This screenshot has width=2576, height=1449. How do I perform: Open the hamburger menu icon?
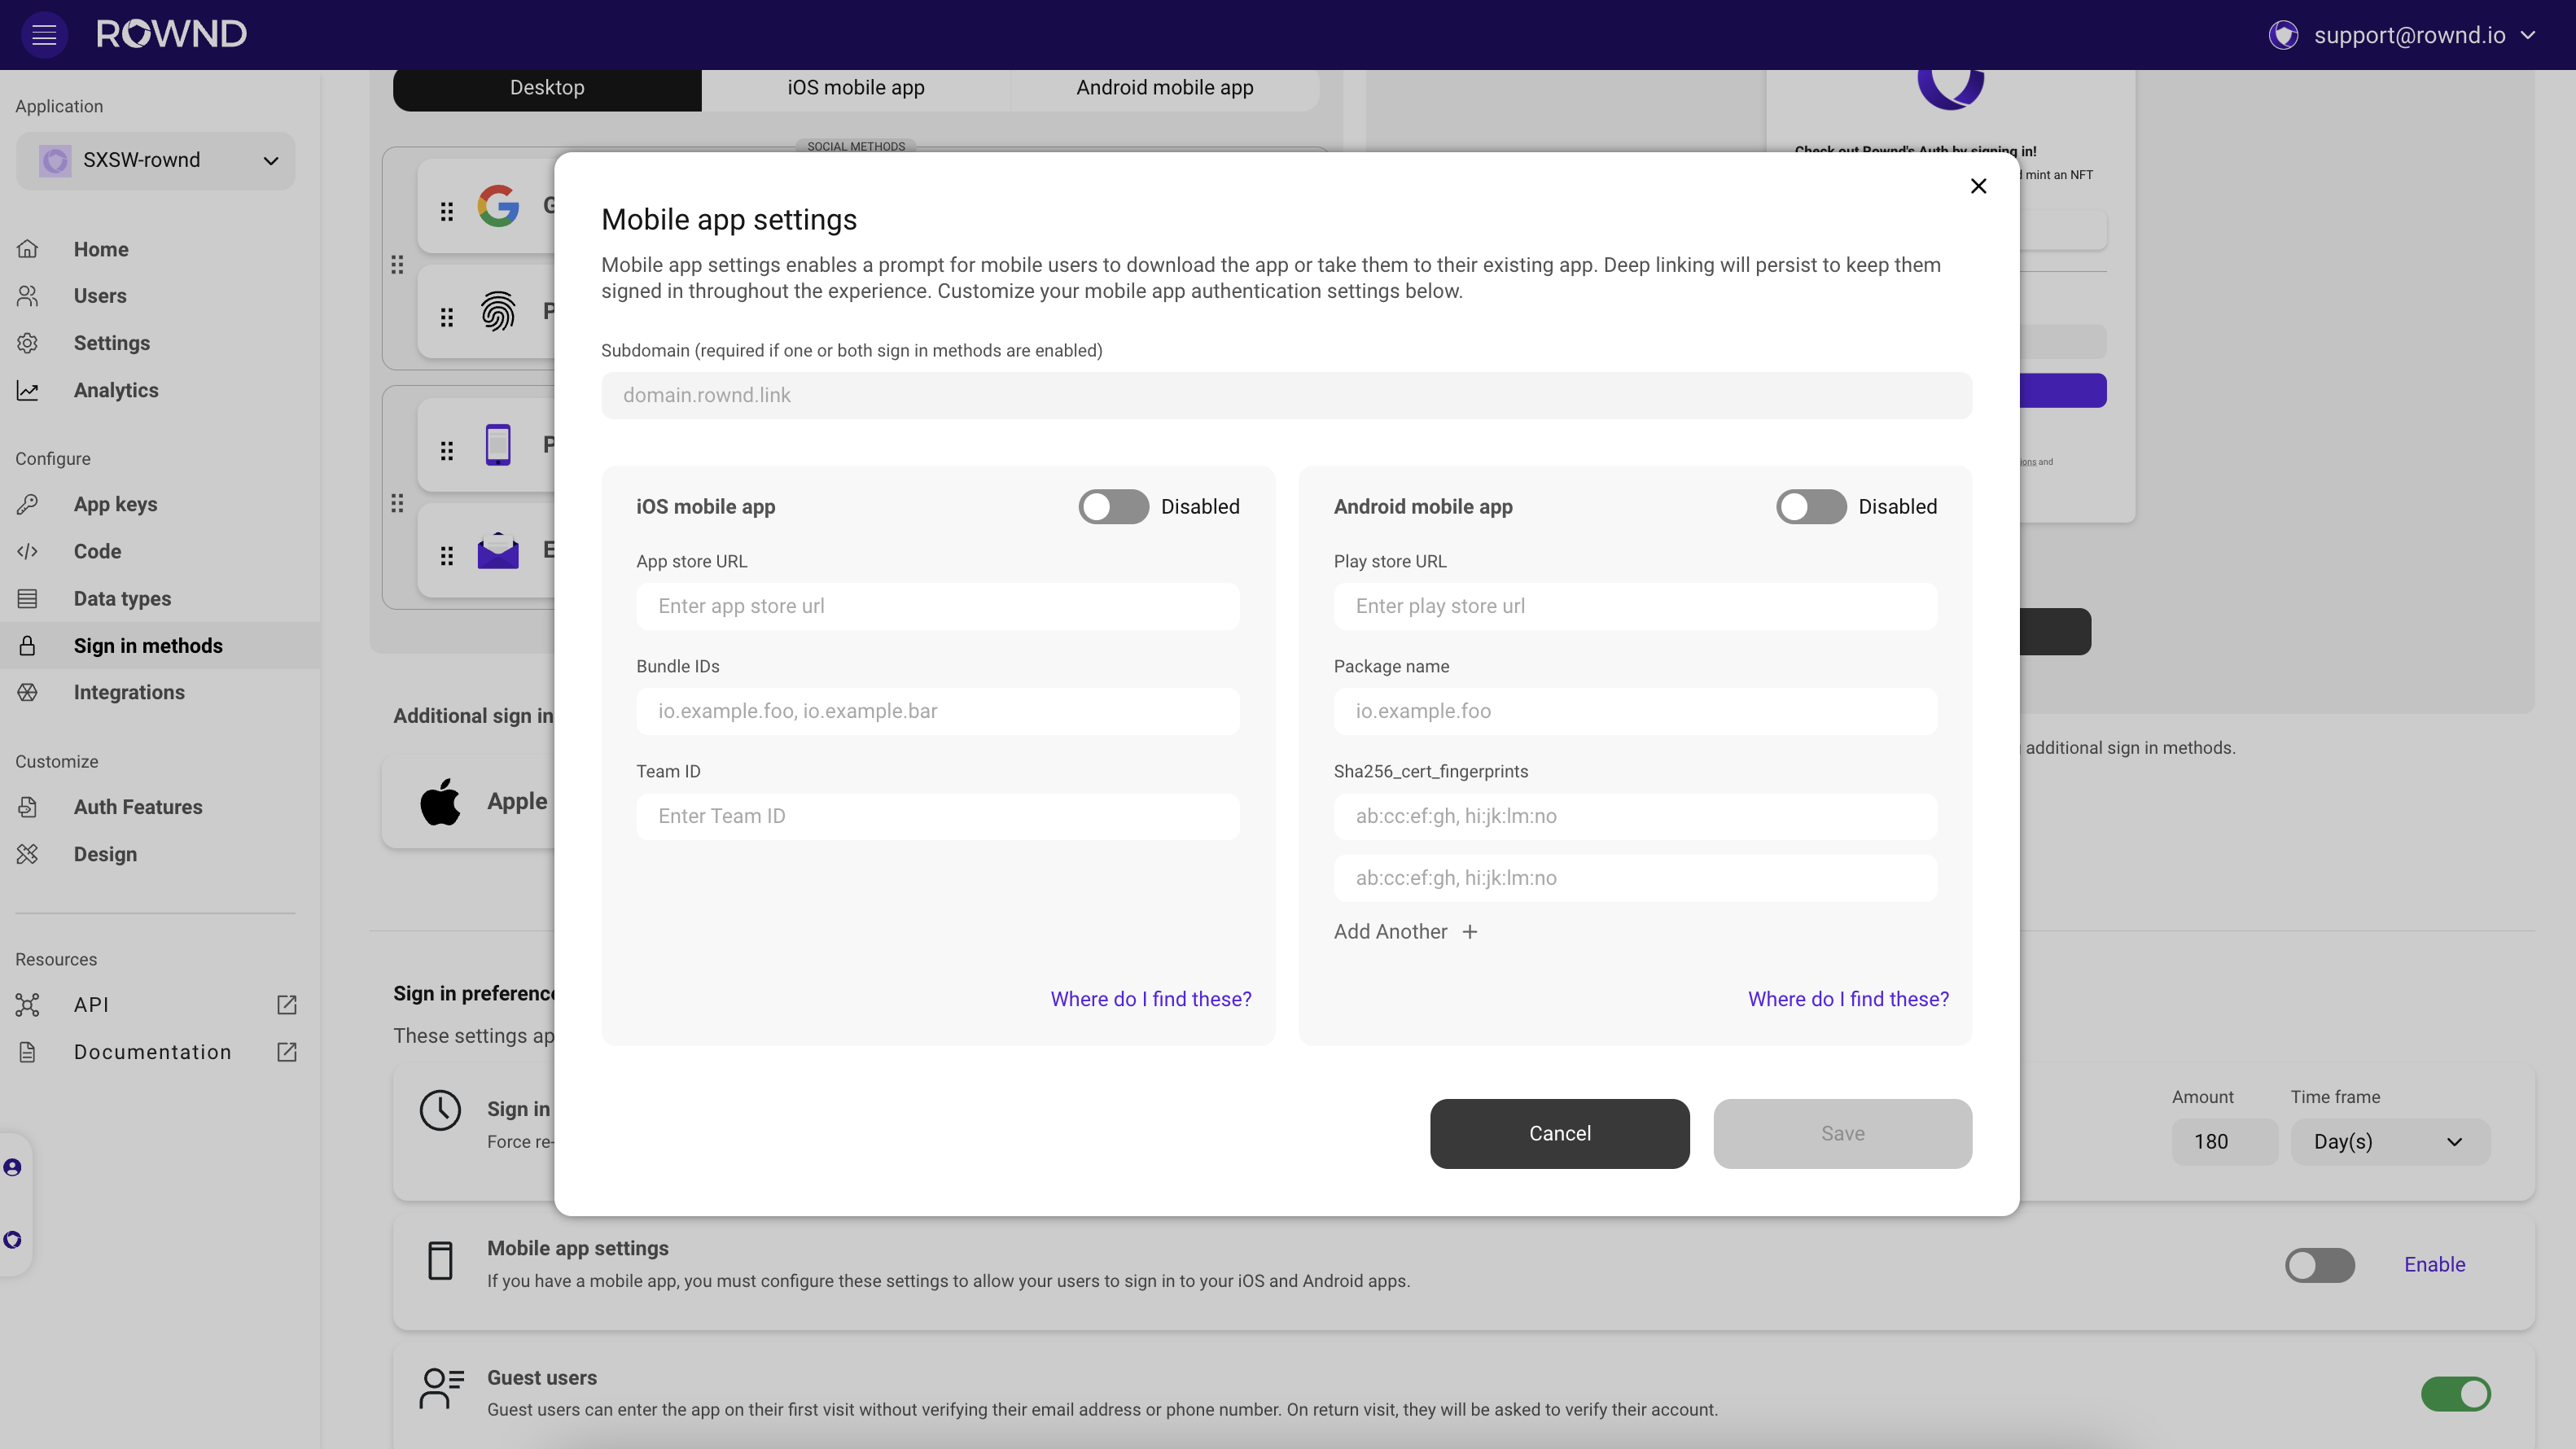click(44, 35)
